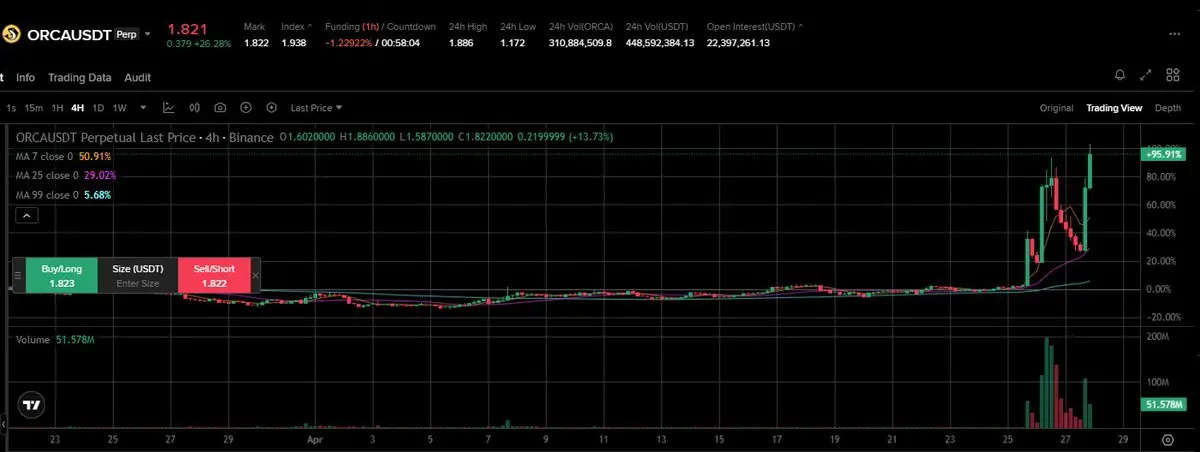Expand chart to fullscreen arrows icon
The image size is (1200, 452).
(1146, 75)
